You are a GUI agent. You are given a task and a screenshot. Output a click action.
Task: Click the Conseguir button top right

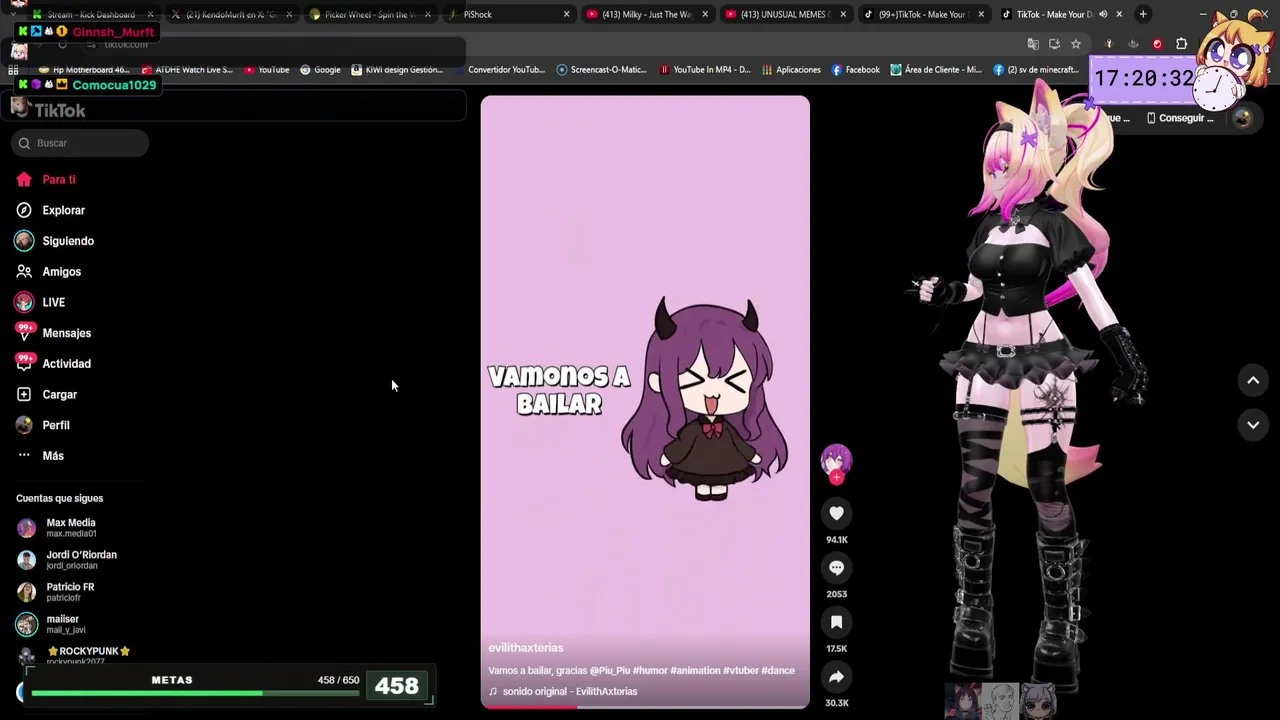(1179, 118)
